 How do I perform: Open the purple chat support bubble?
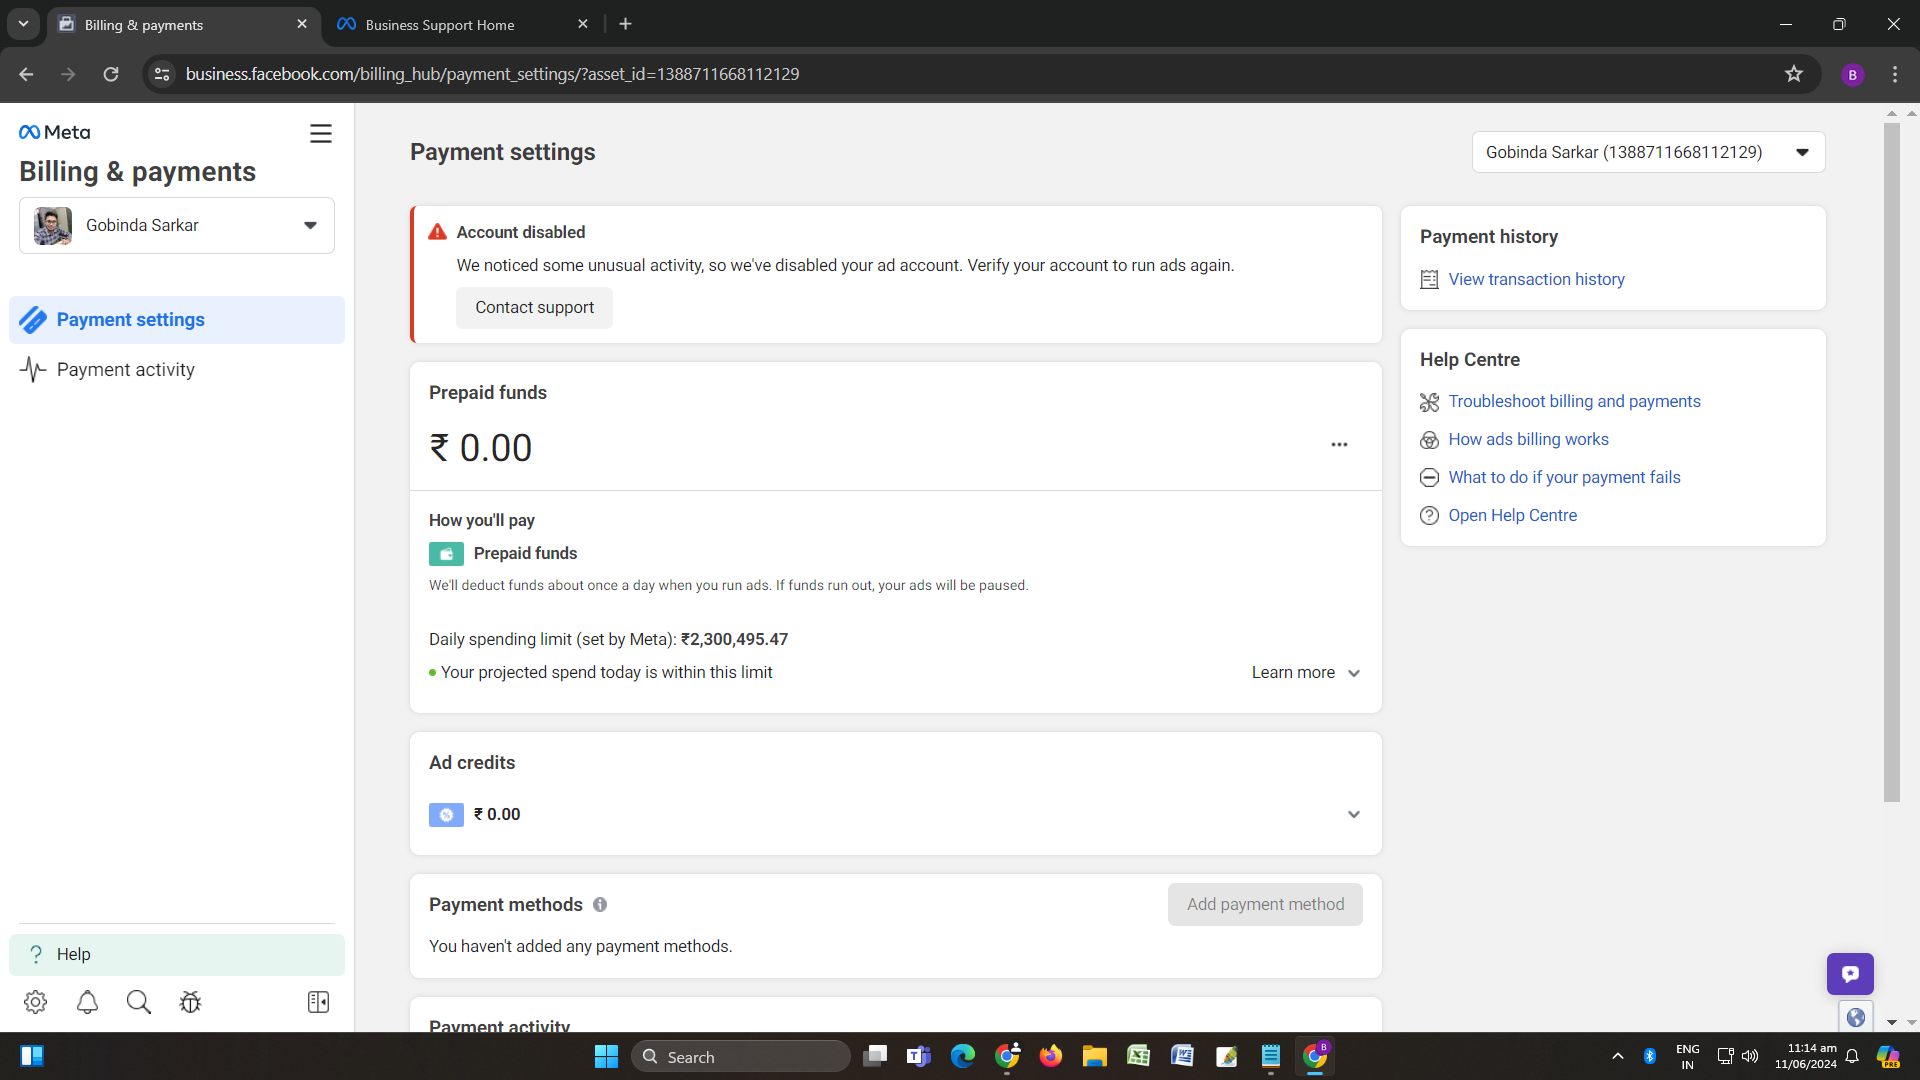tap(1850, 974)
